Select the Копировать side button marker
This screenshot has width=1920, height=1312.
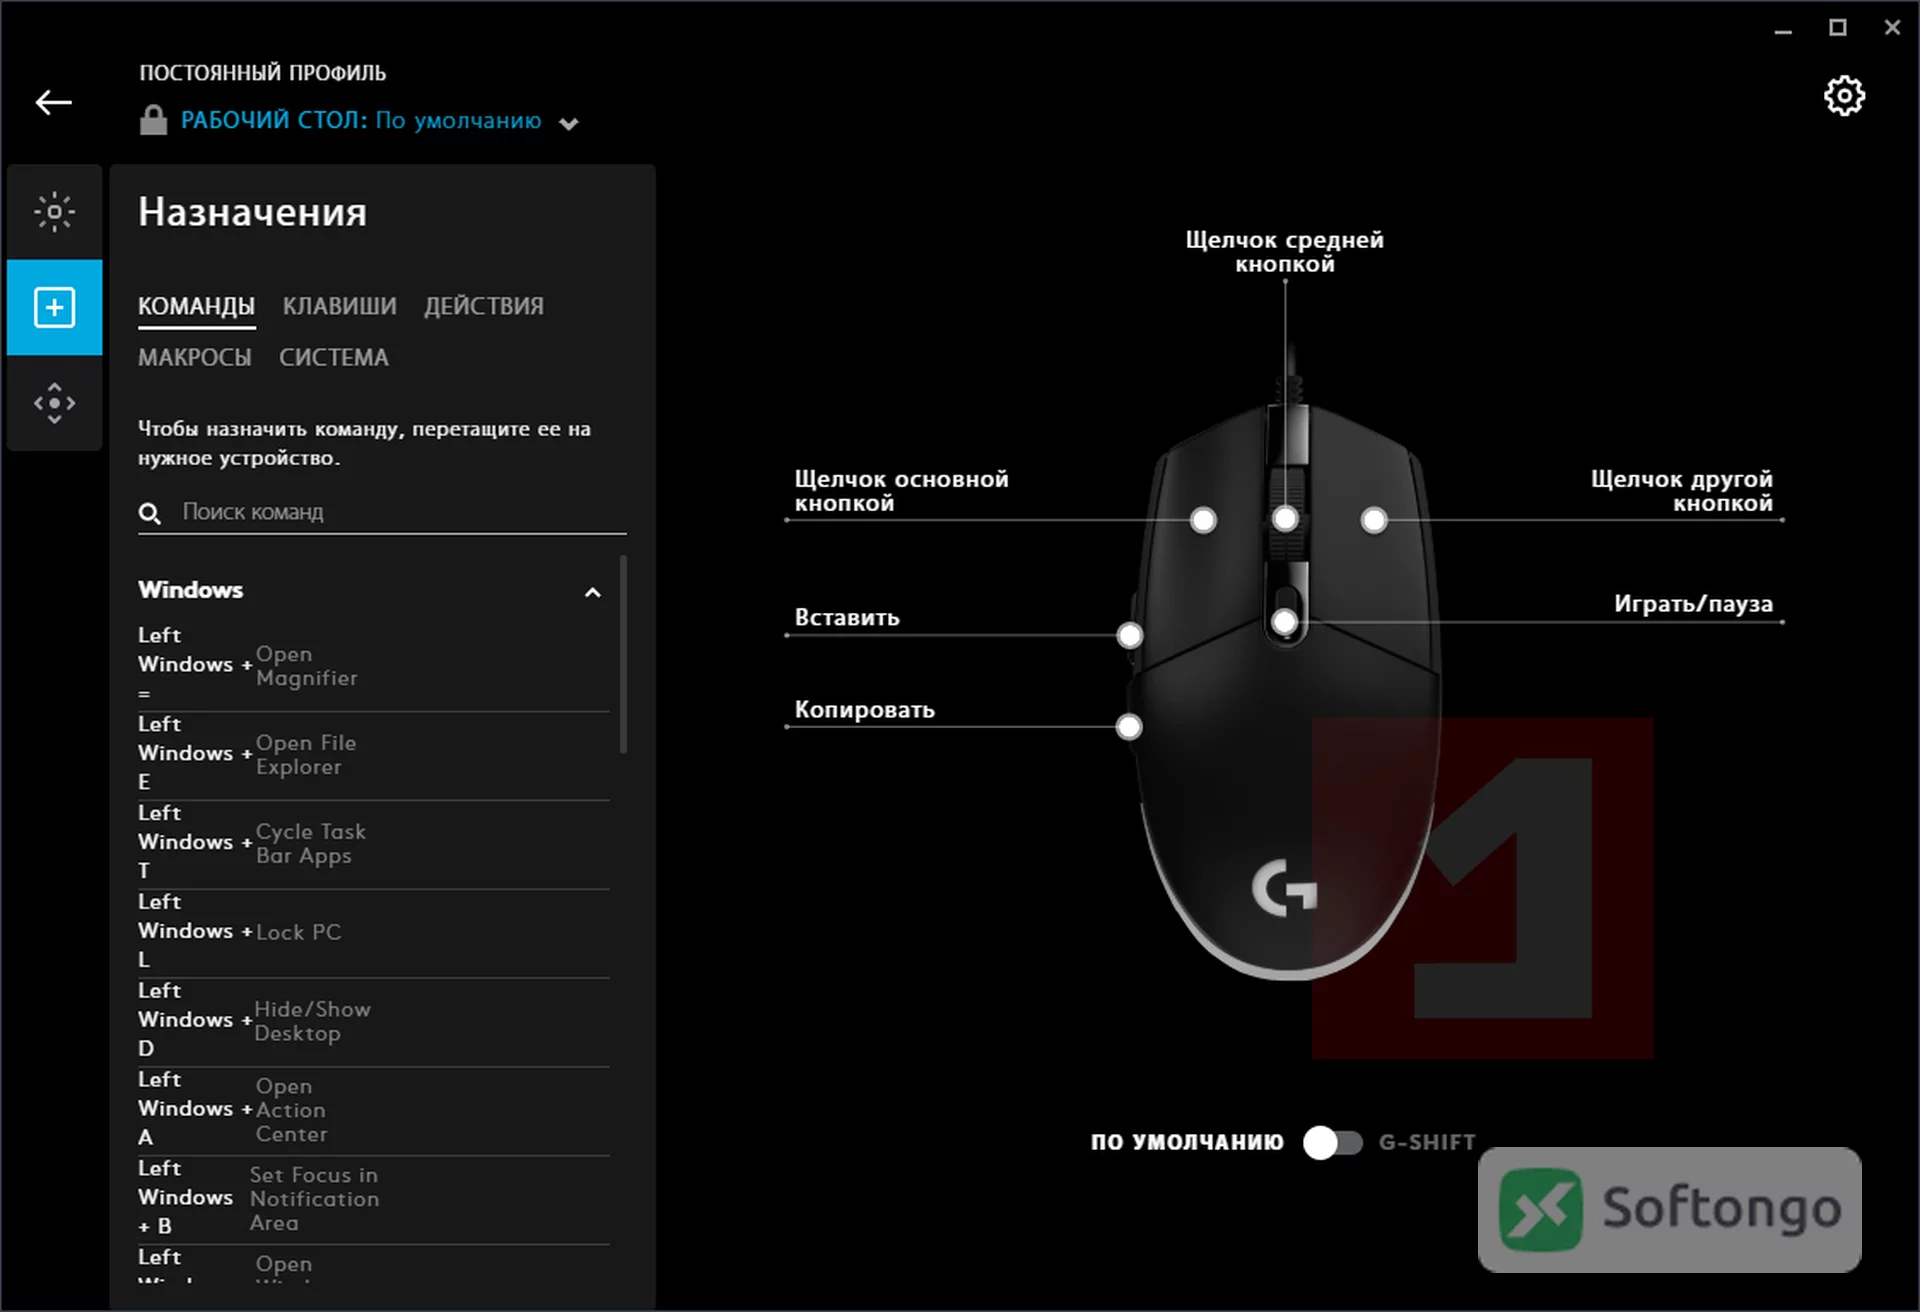coord(1129,727)
